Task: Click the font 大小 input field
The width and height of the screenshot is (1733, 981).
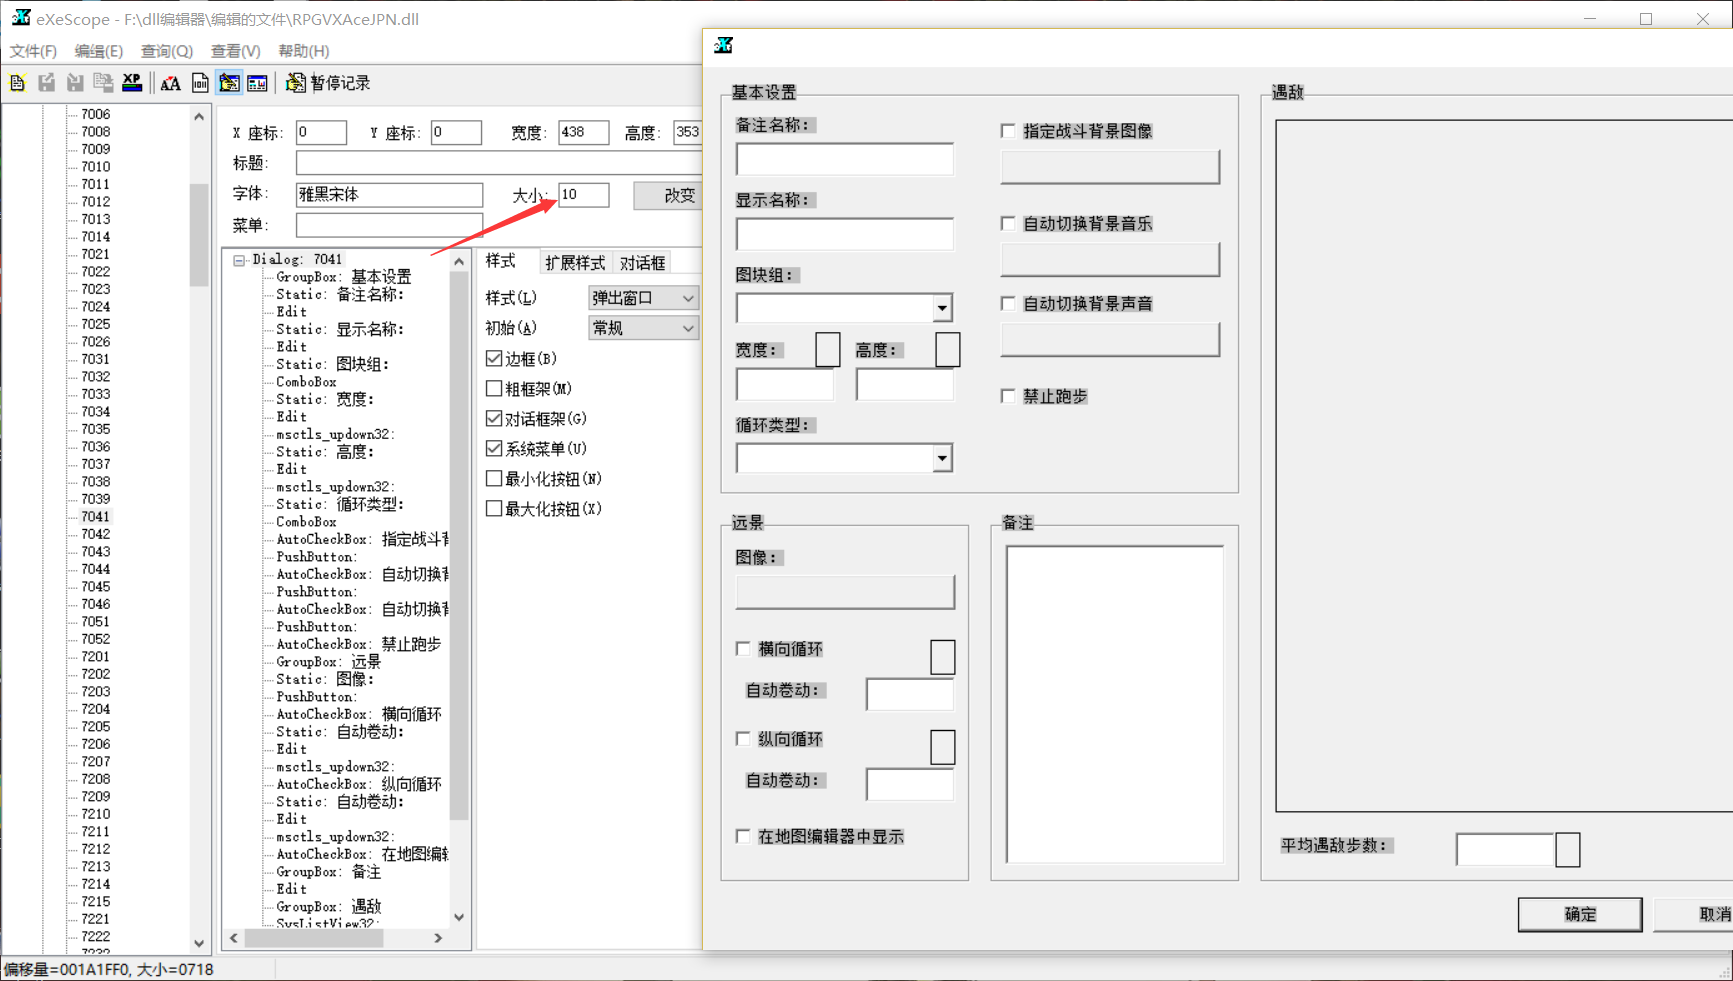Action: click(584, 195)
